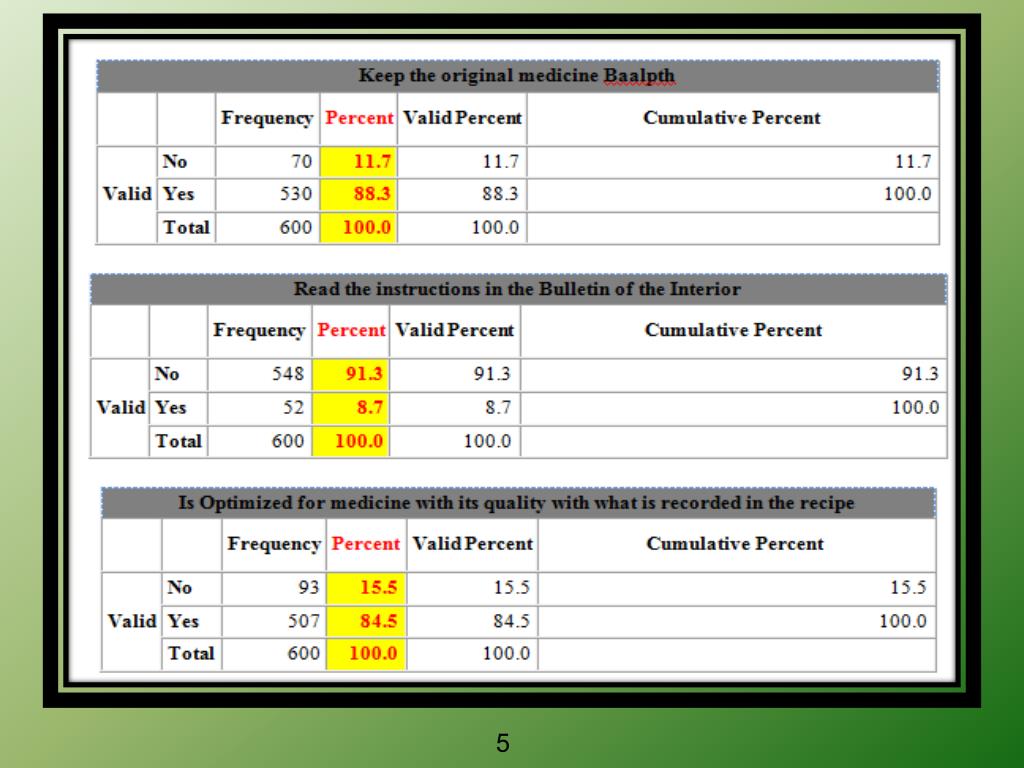Click the No row label beside 548

(x=167, y=374)
